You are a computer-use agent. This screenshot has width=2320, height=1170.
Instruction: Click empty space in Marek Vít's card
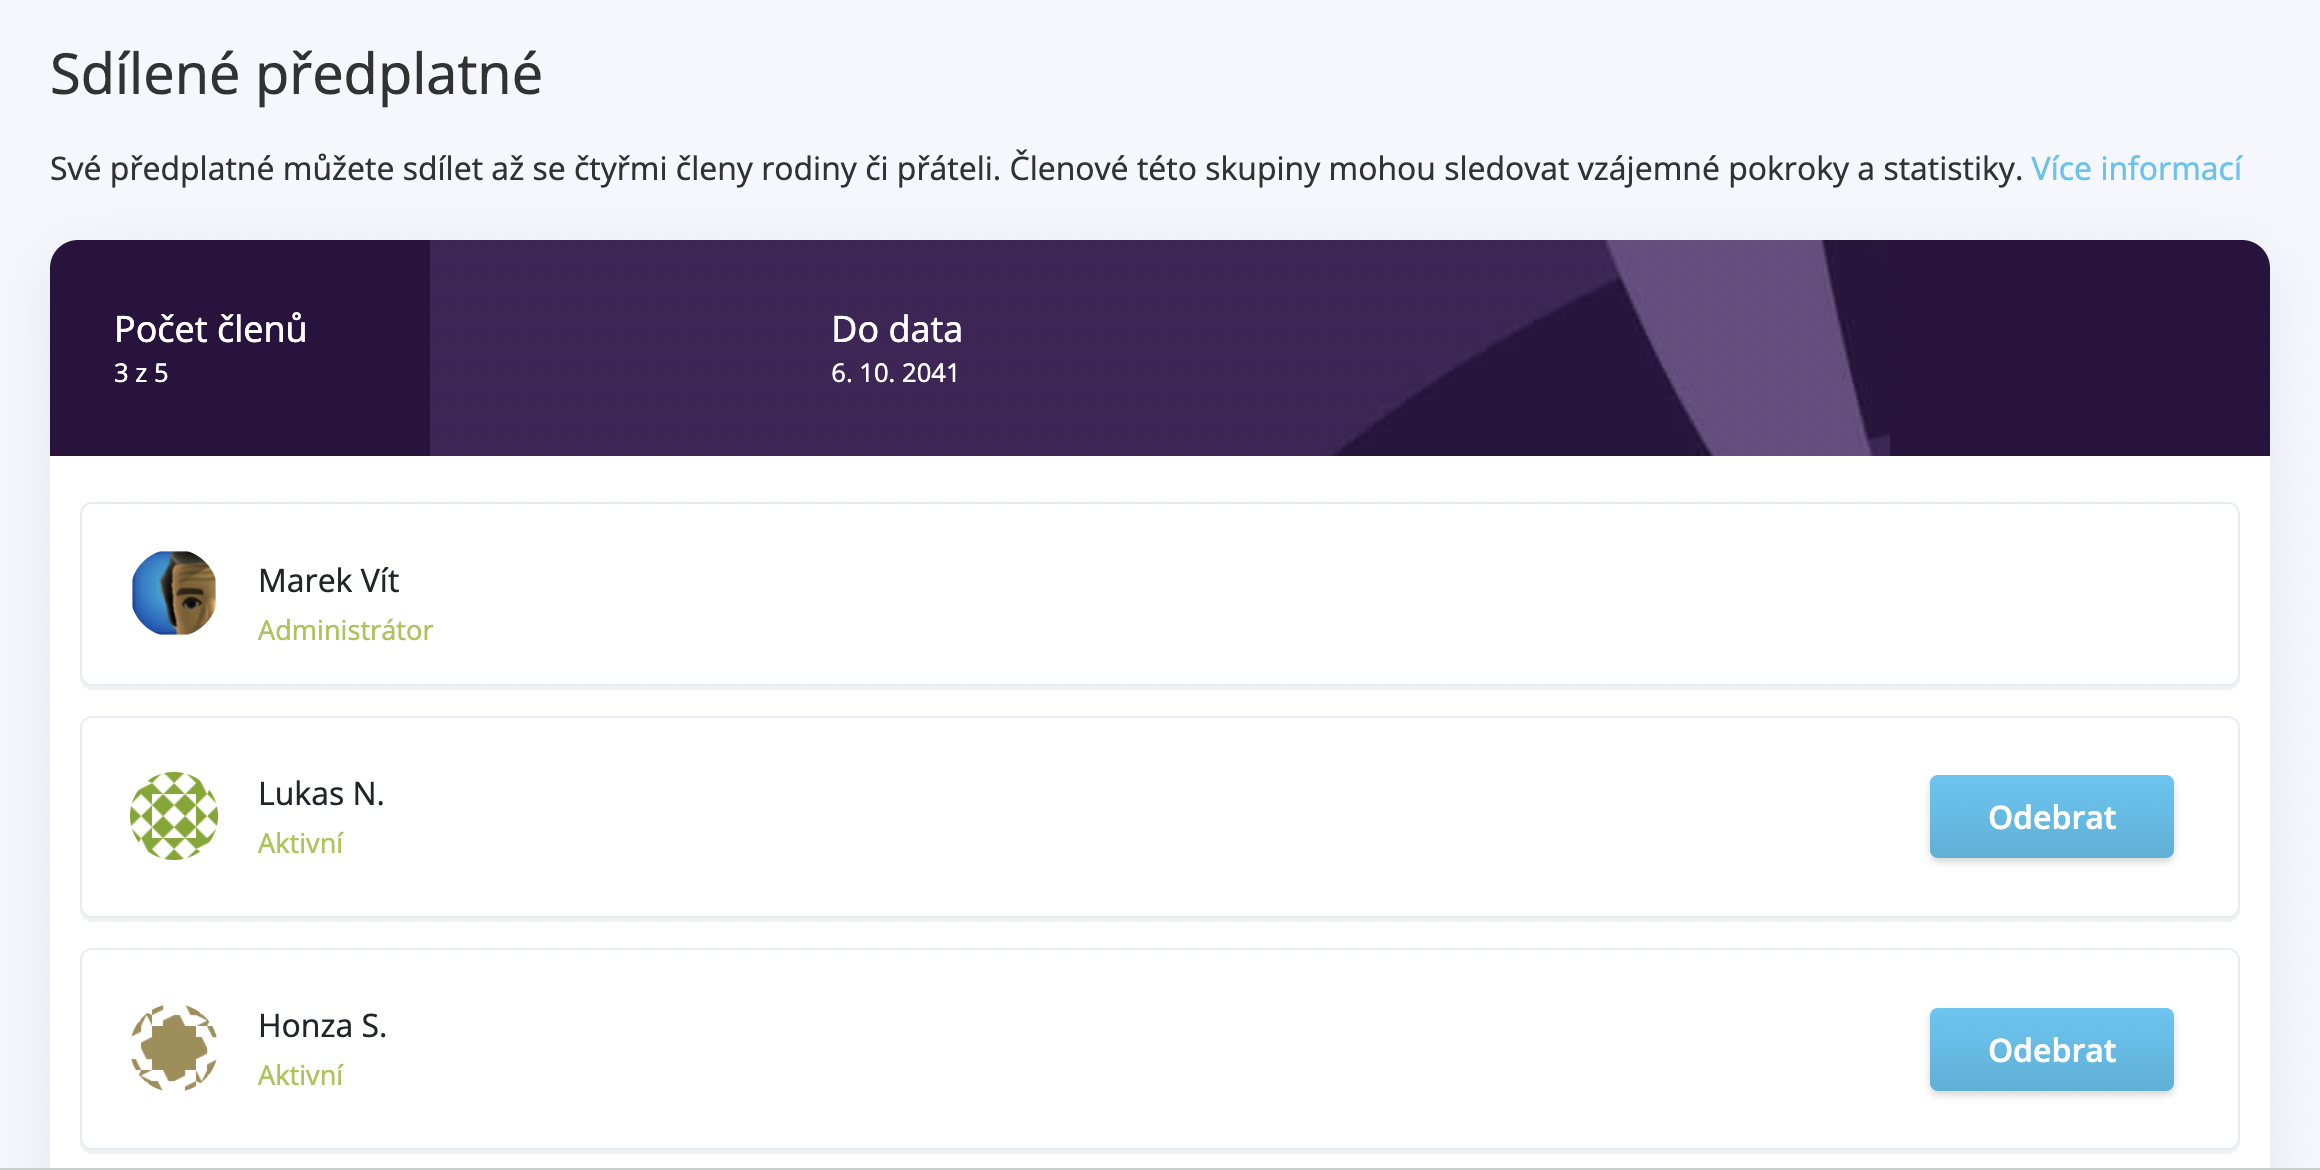[1200, 594]
